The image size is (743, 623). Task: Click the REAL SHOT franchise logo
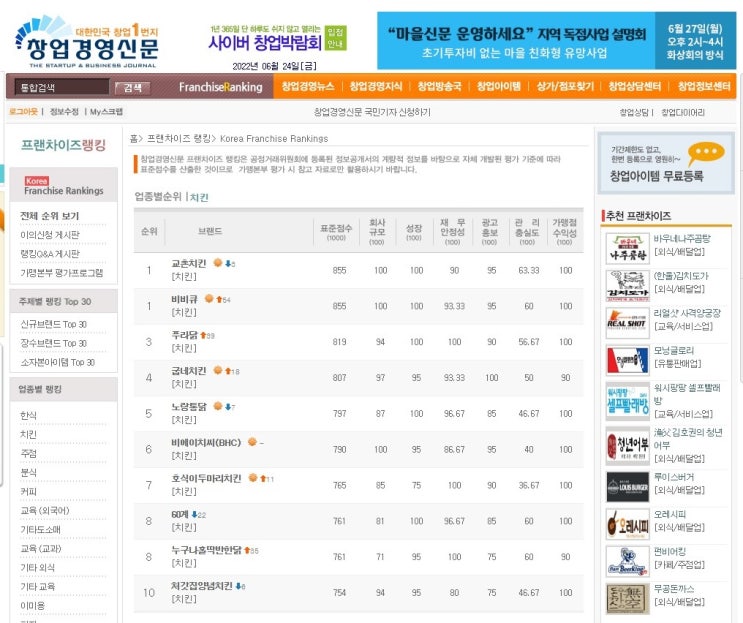point(627,323)
